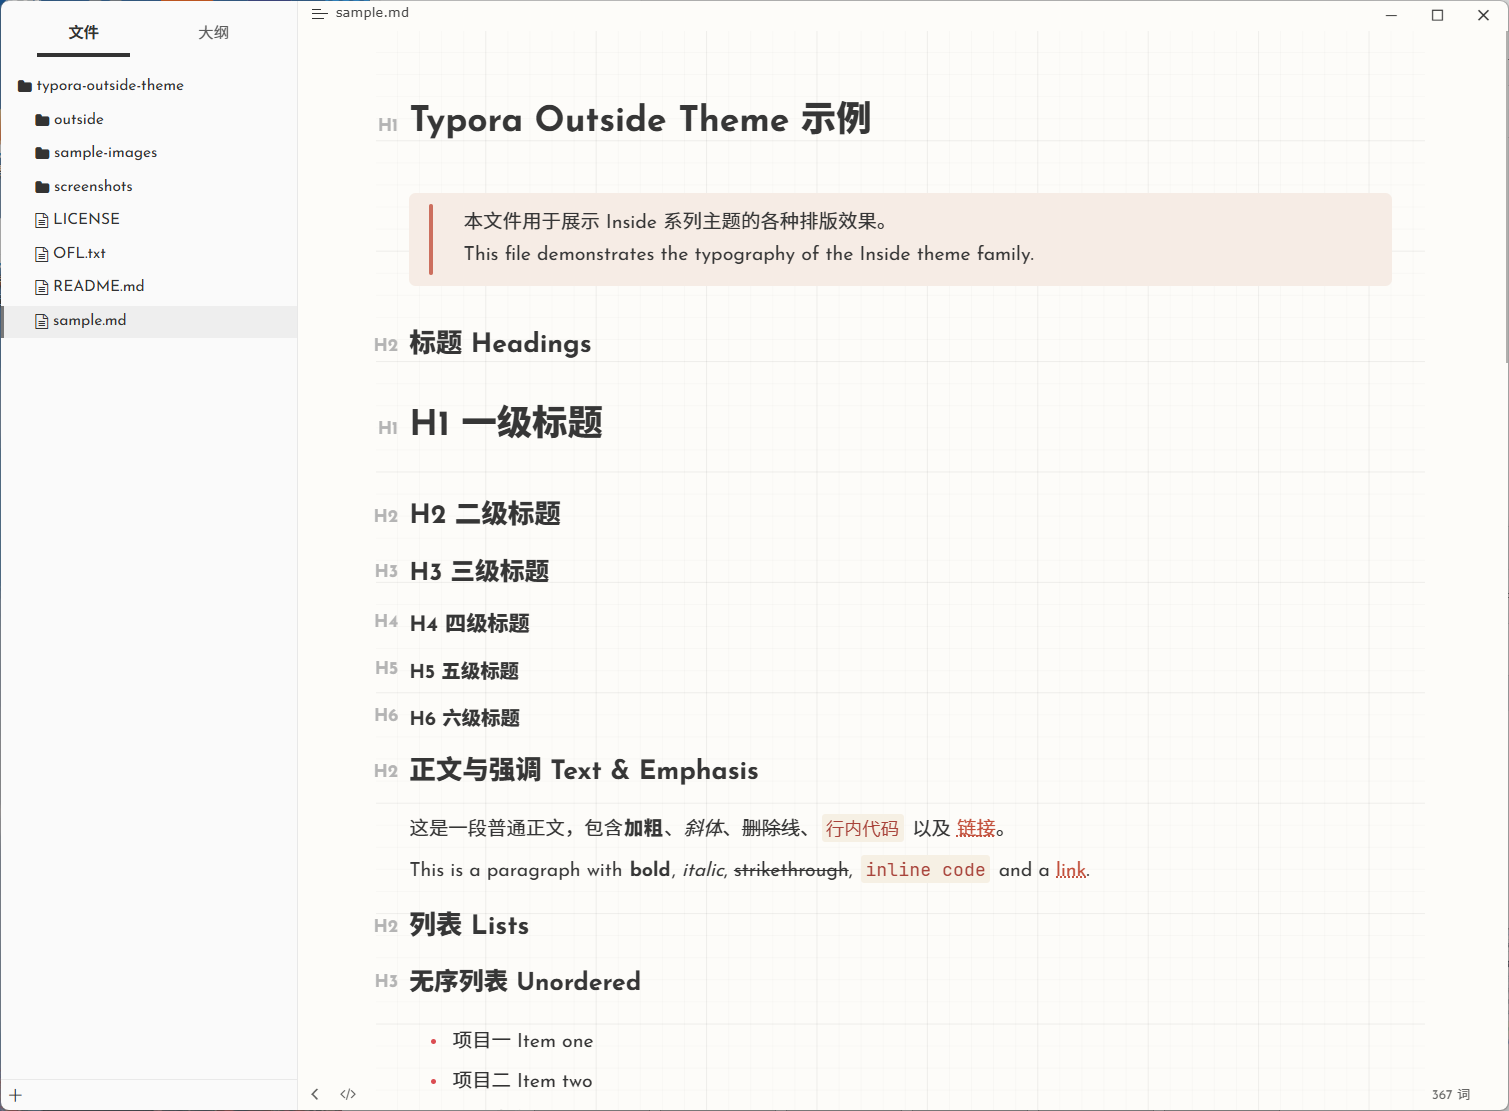The image size is (1509, 1111).
Task: Click the H2 marker beside 正文与强调 heading
Action: 386,771
